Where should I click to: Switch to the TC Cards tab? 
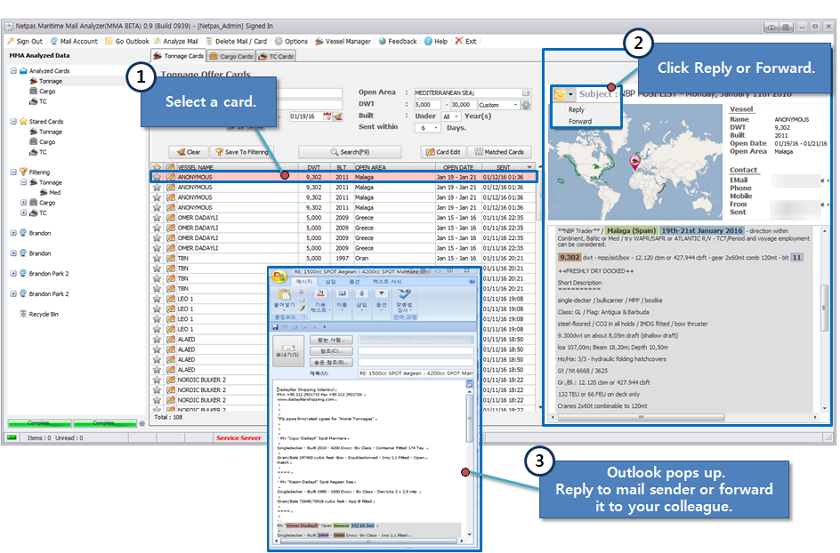(276, 56)
